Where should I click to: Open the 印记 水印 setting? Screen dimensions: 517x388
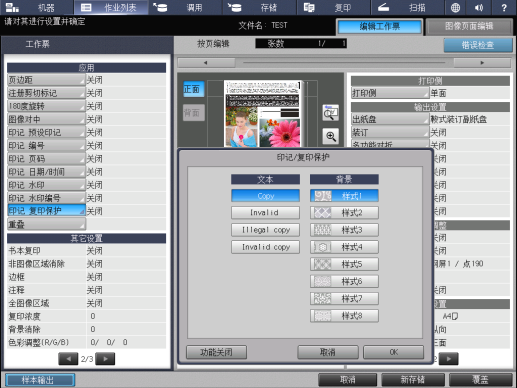point(46,185)
